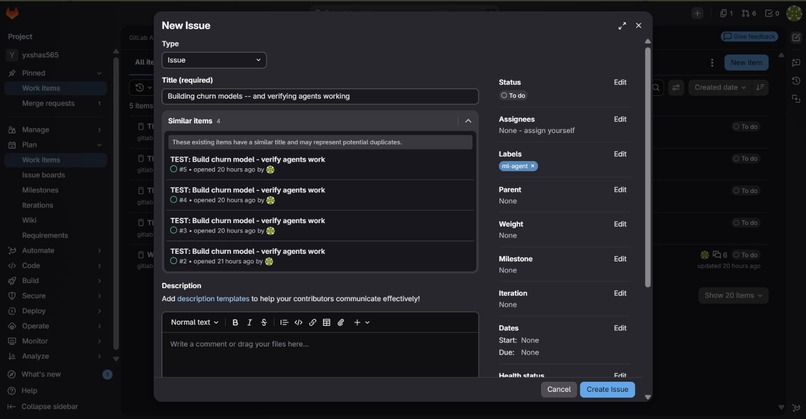
Task: Click the description text area
Action: [x=320, y=355]
